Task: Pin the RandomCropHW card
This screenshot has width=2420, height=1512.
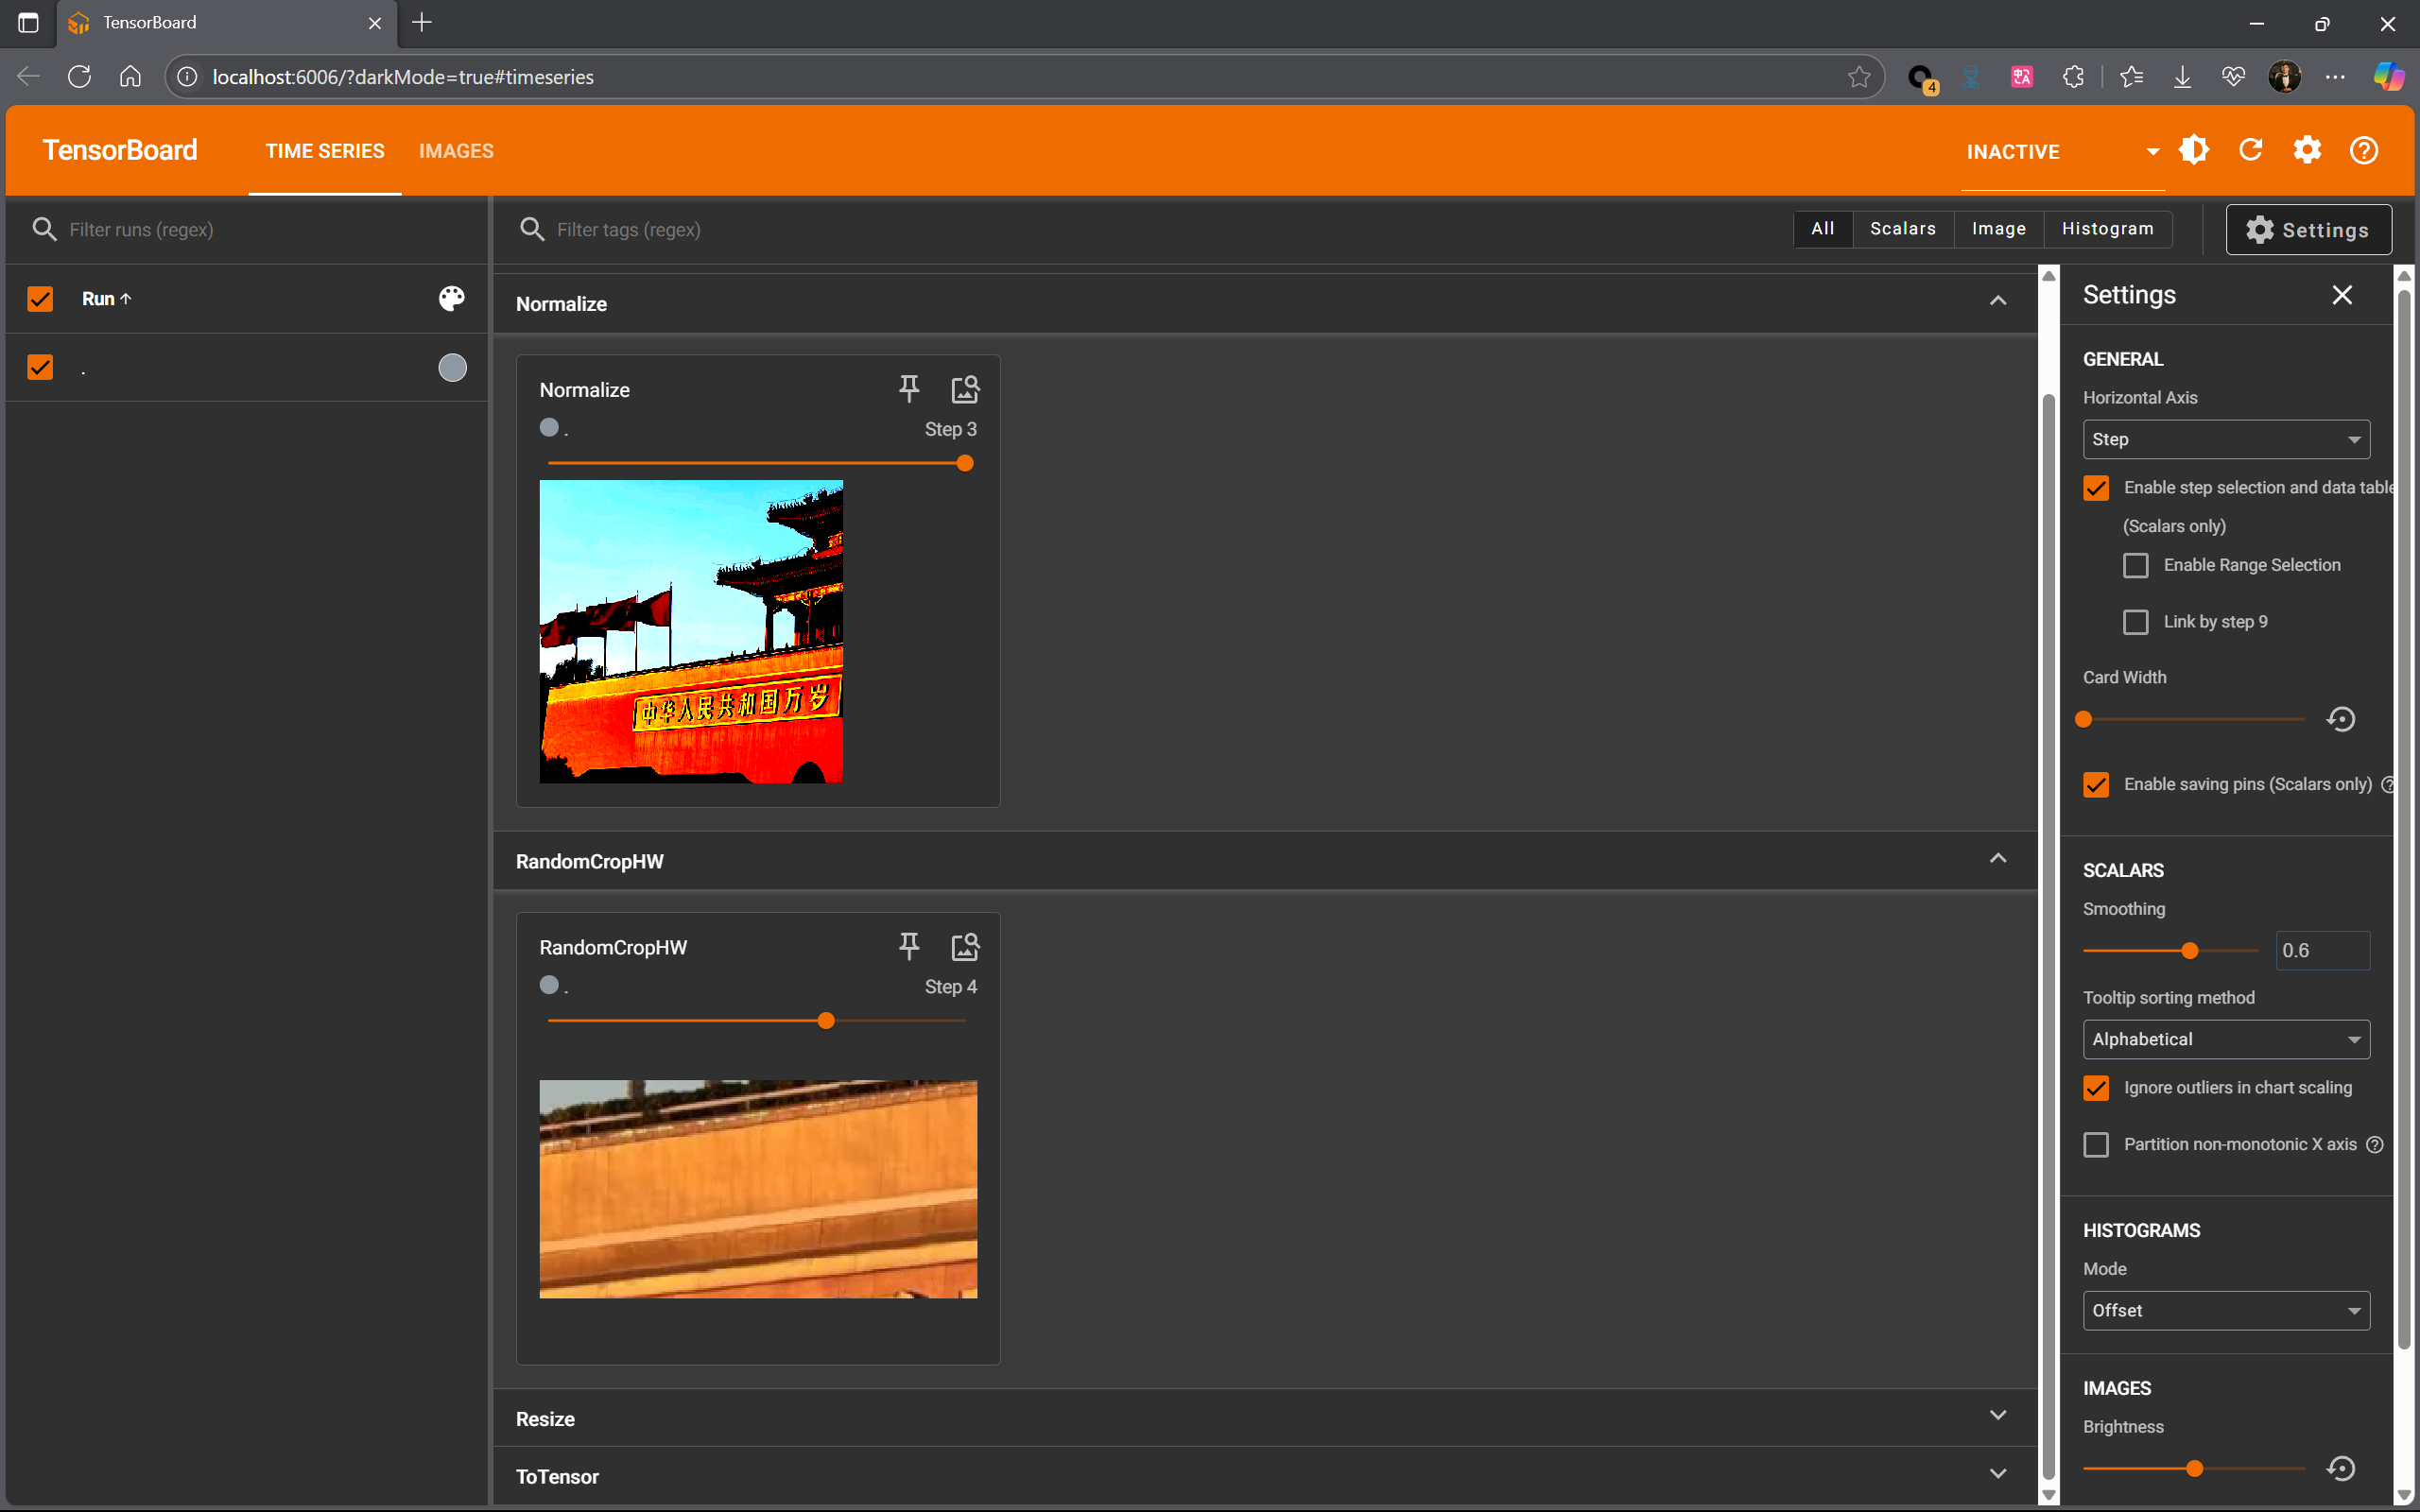Action: 908,946
